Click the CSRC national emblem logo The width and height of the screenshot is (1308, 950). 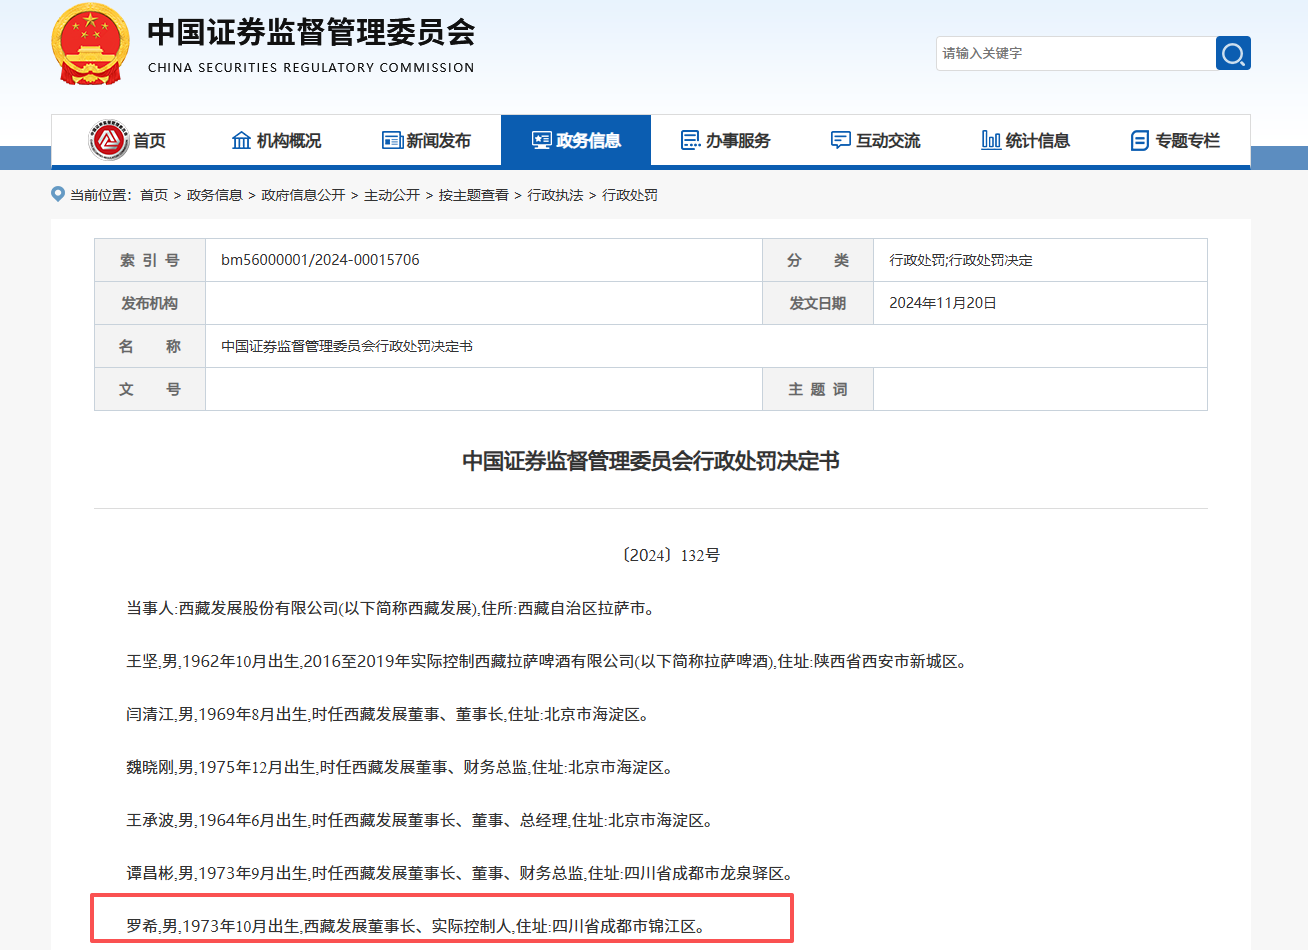pyautogui.click(x=90, y=45)
